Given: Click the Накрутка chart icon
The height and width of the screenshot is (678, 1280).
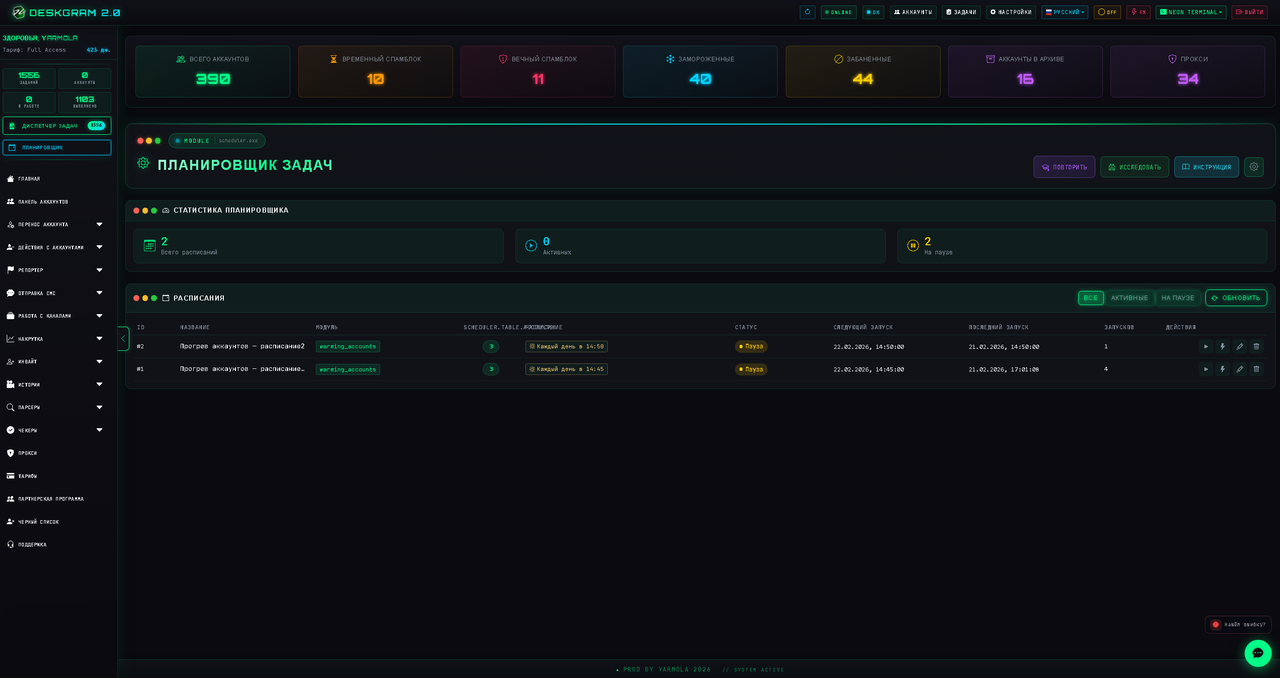Looking at the screenshot, I should coord(10,339).
